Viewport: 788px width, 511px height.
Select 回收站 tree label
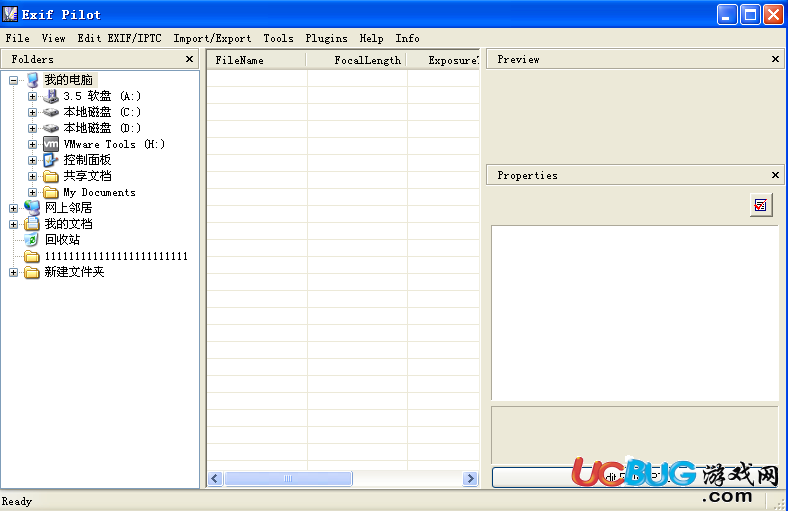[62, 240]
